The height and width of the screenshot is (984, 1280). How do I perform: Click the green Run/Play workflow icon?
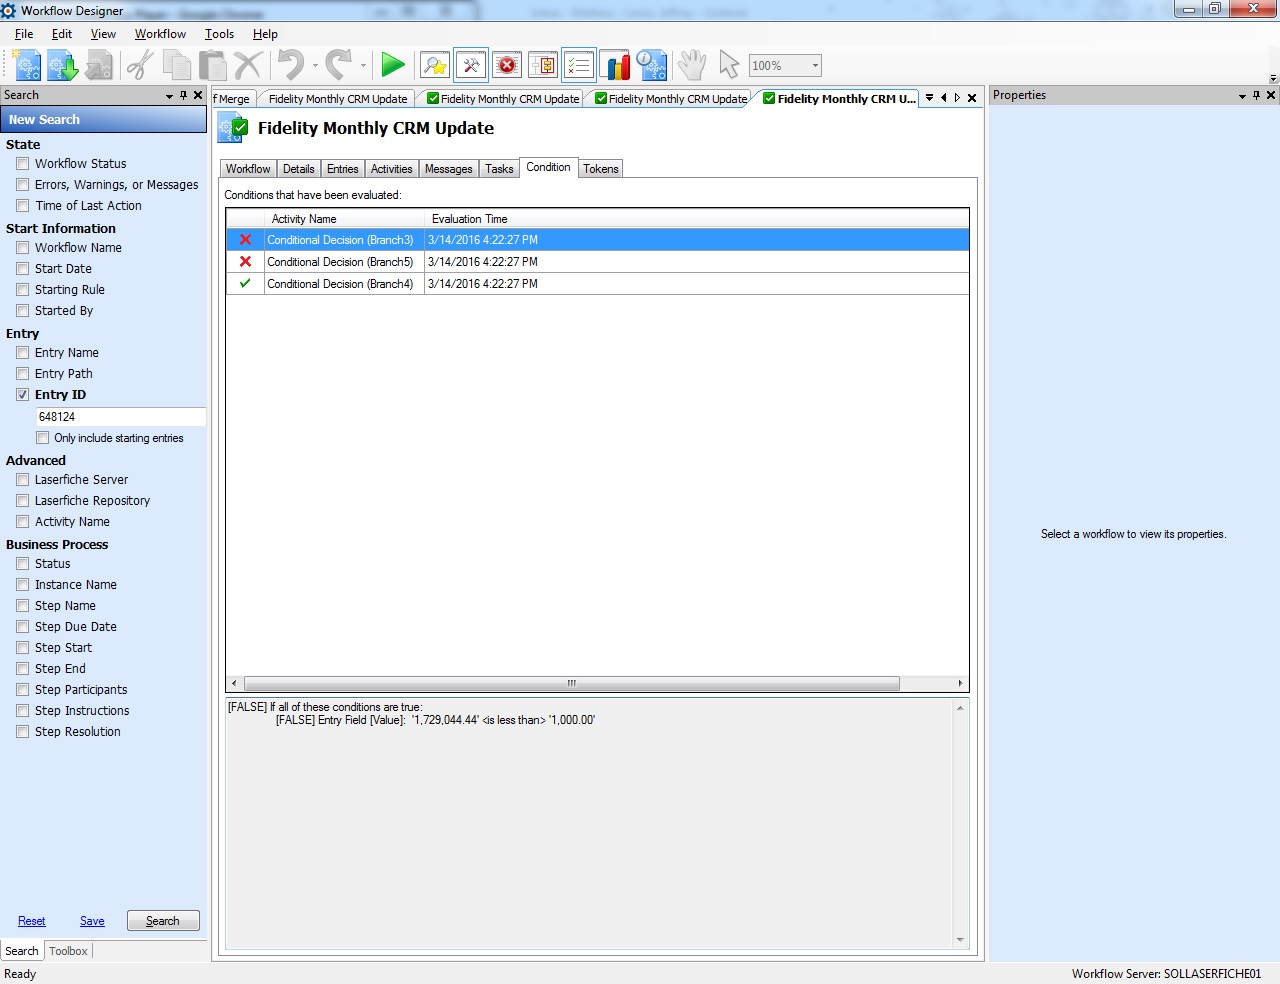click(393, 66)
